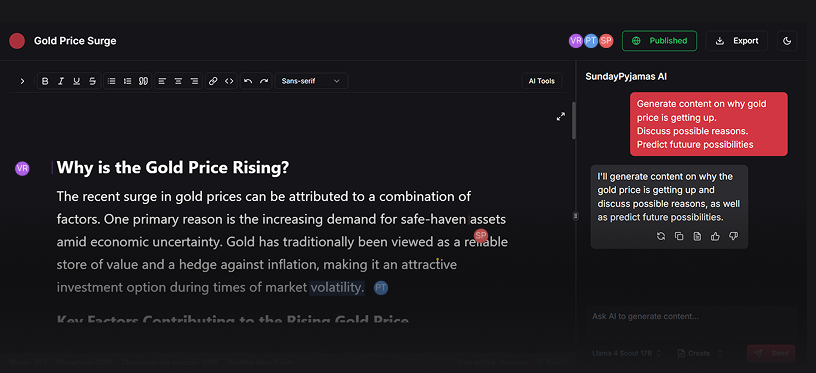Insert a code block
Image resolution: width=816 pixels, height=373 pixels.
229,81
